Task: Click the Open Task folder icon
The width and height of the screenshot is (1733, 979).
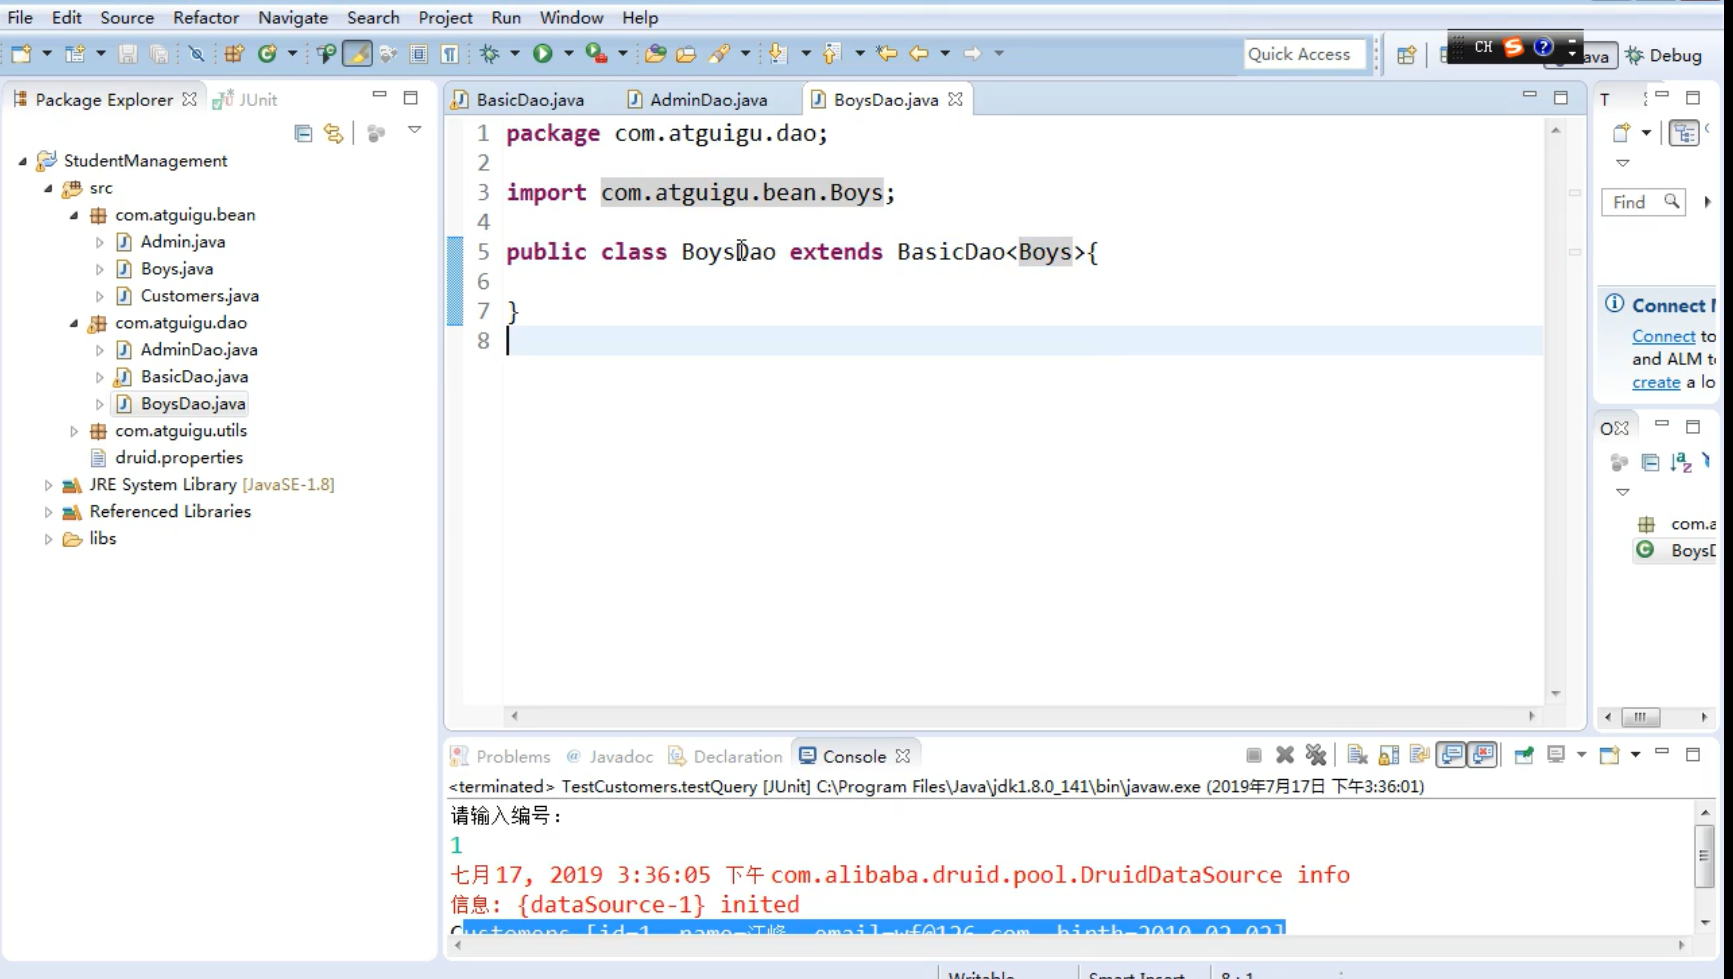Action: coord(686,54)
